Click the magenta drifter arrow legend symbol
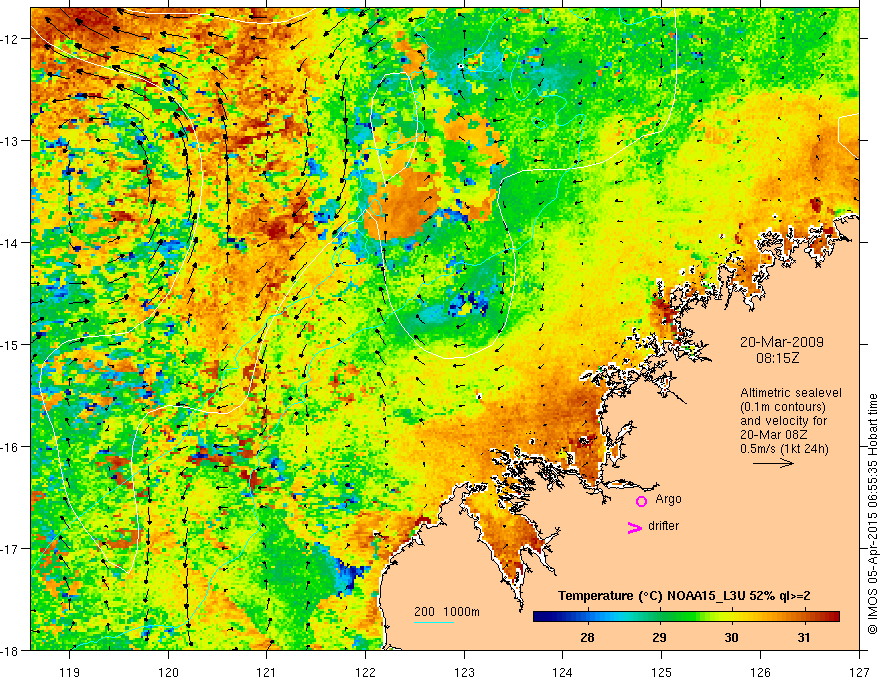Image resolution: width=880 pixels, height=680 pixels. click(635, 527)
